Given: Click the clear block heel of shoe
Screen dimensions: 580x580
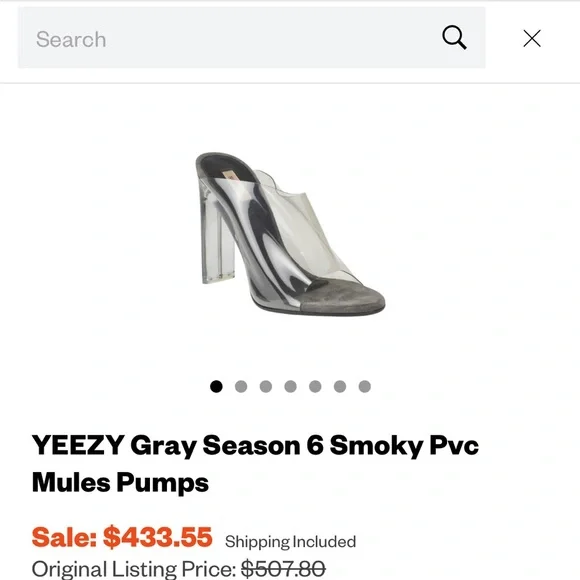Looking at the screenshot, I should (x=218, y=237).
